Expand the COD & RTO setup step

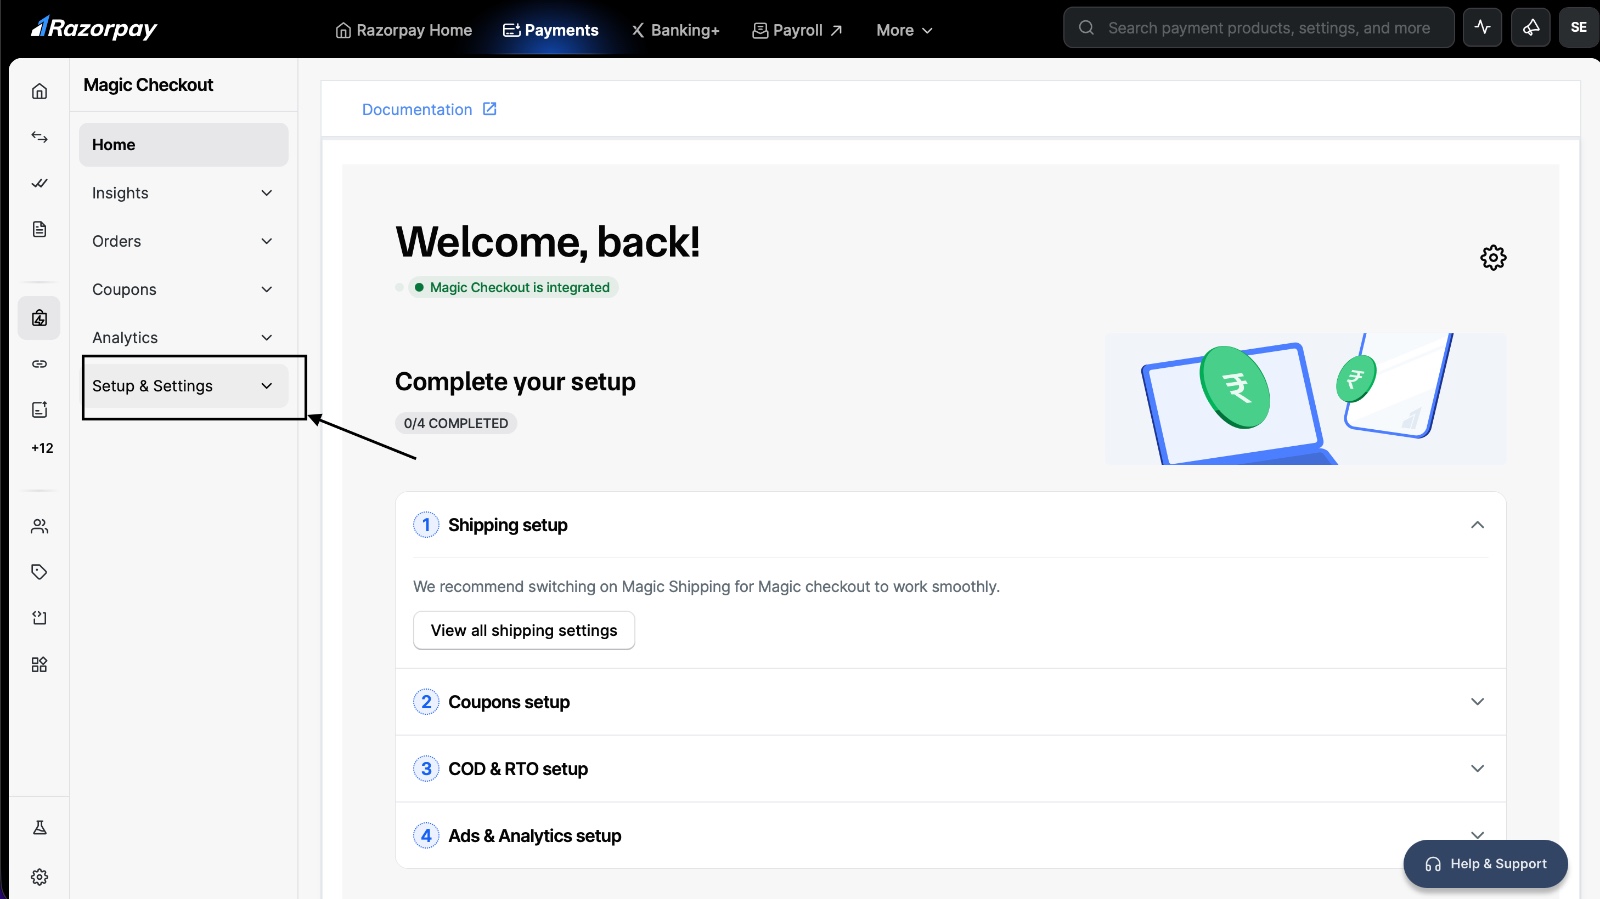click(950, 769)
